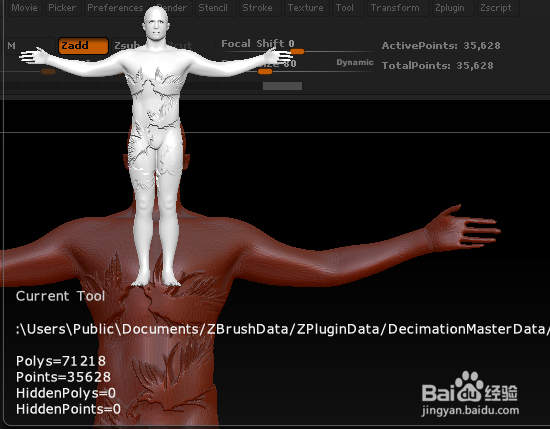Click the HiddenPoints=0 info line
The width and height of the screenshot is (550, 429).
pos(68,409)
